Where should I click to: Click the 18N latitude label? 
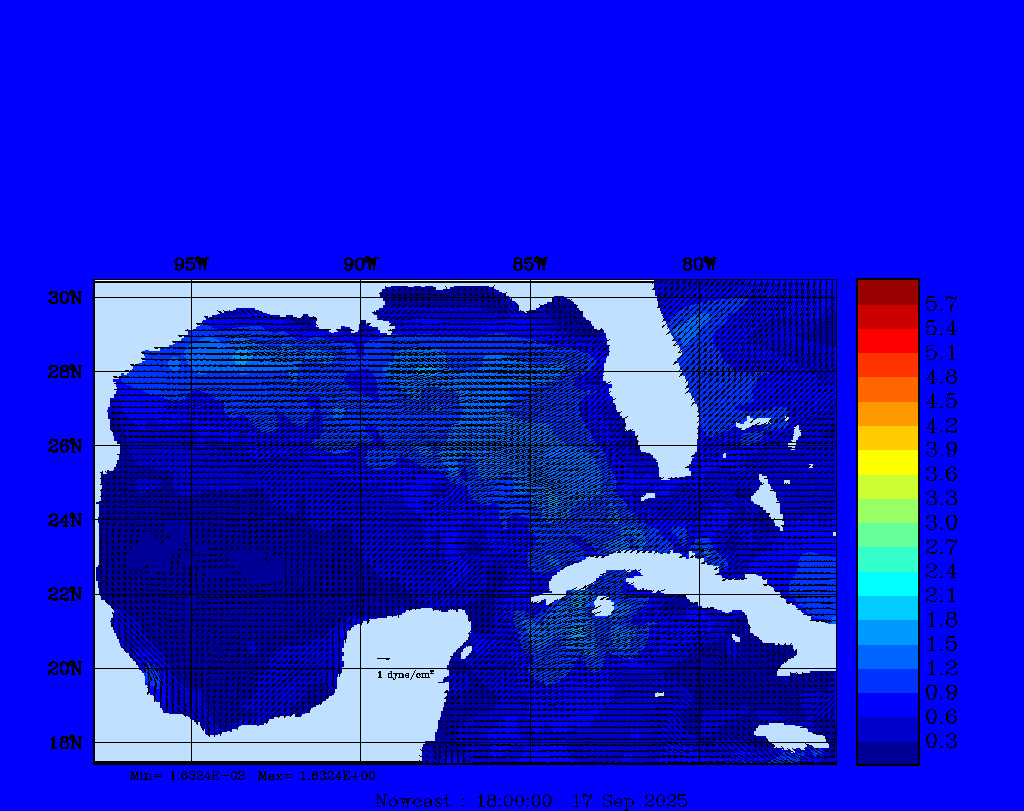click(64, 742)
